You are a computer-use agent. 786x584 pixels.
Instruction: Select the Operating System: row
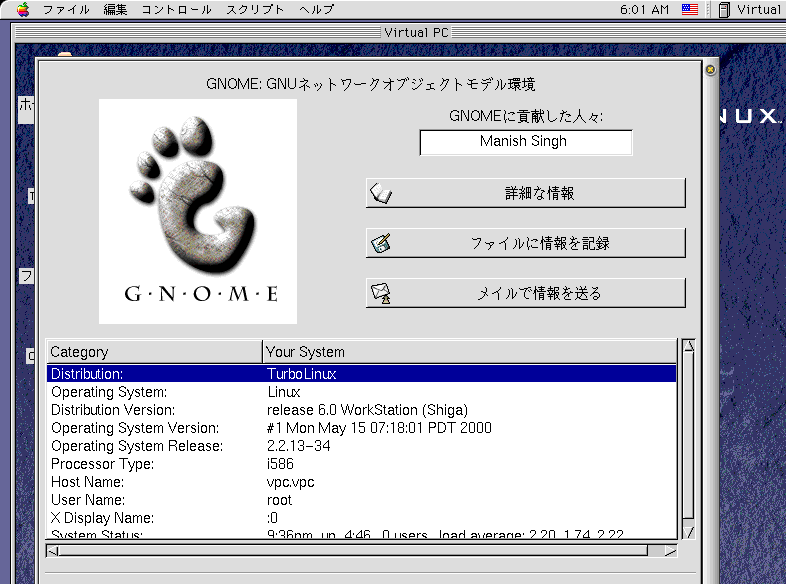[361, 392]
